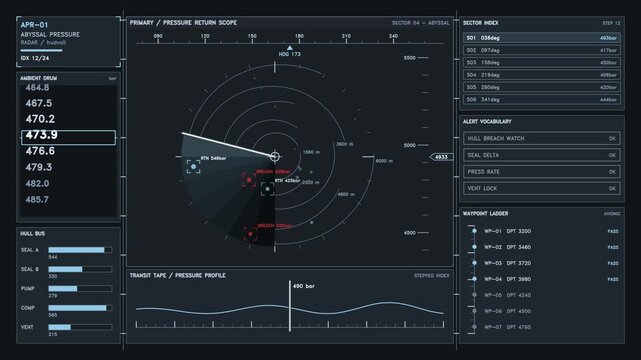Select the RTN 548bar target reticle
641x360 pixels.
tap(193, 166)
